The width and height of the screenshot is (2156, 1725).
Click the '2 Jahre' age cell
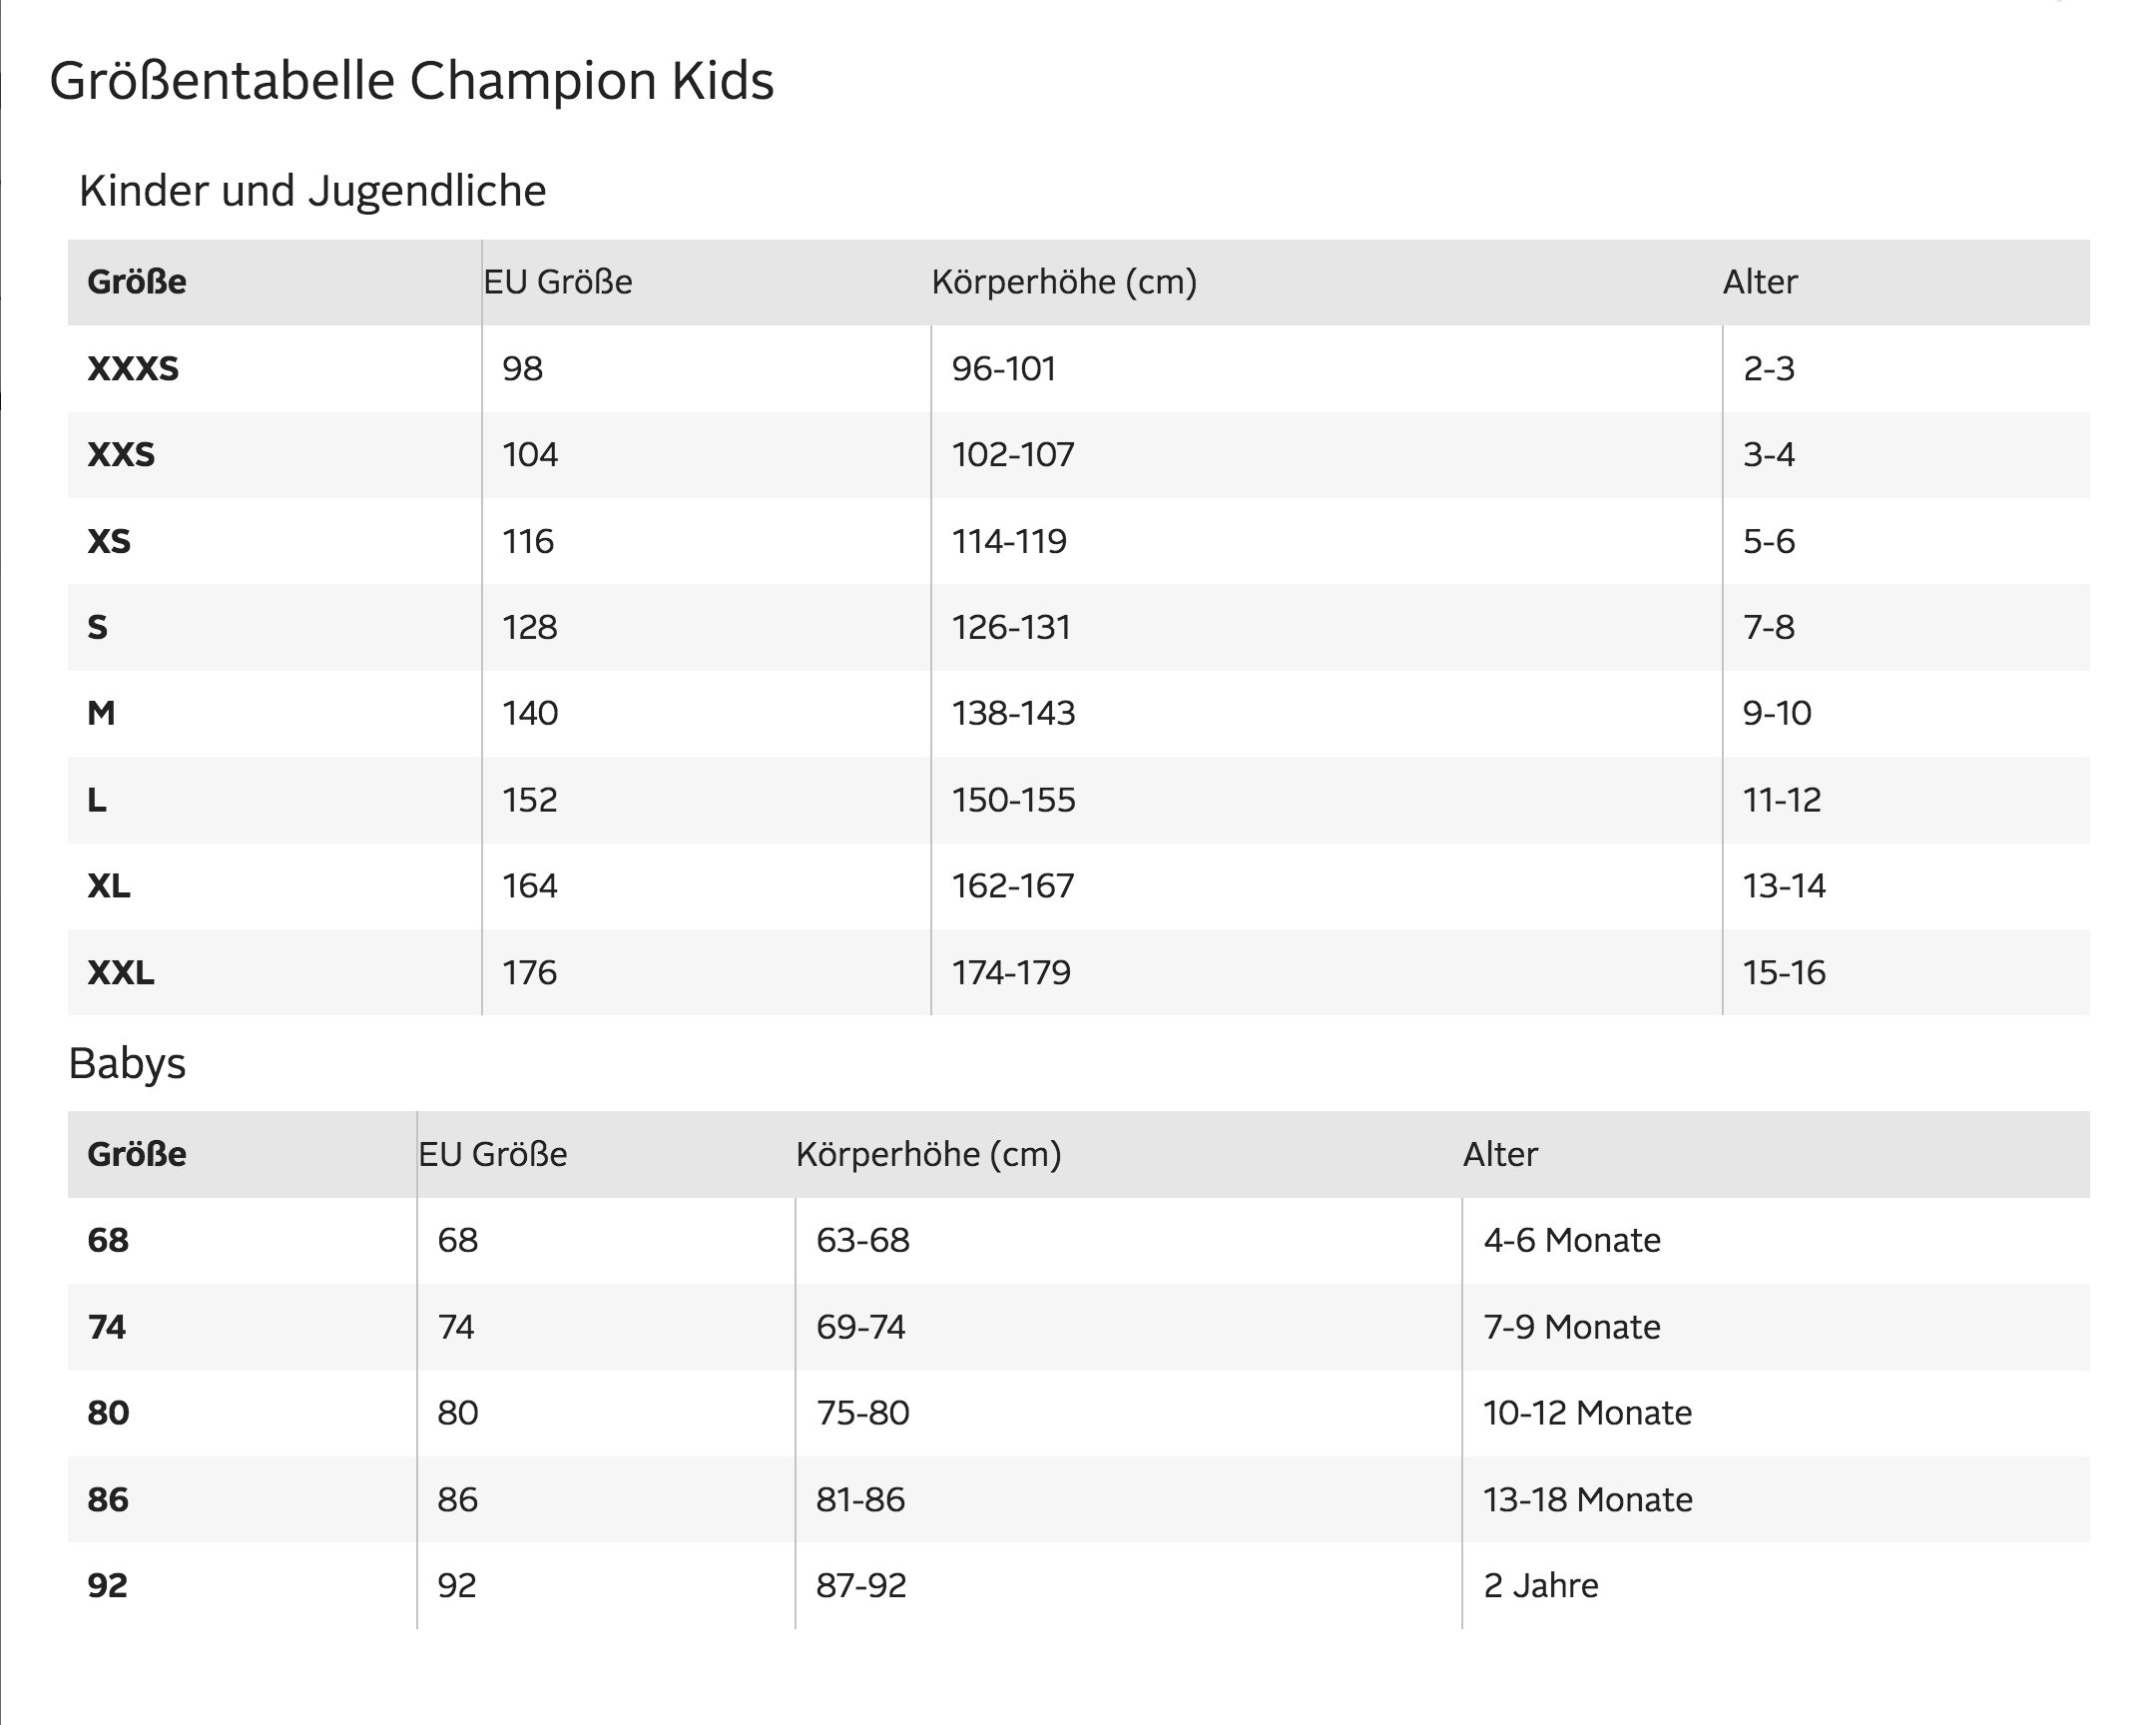point(1540,1586)
